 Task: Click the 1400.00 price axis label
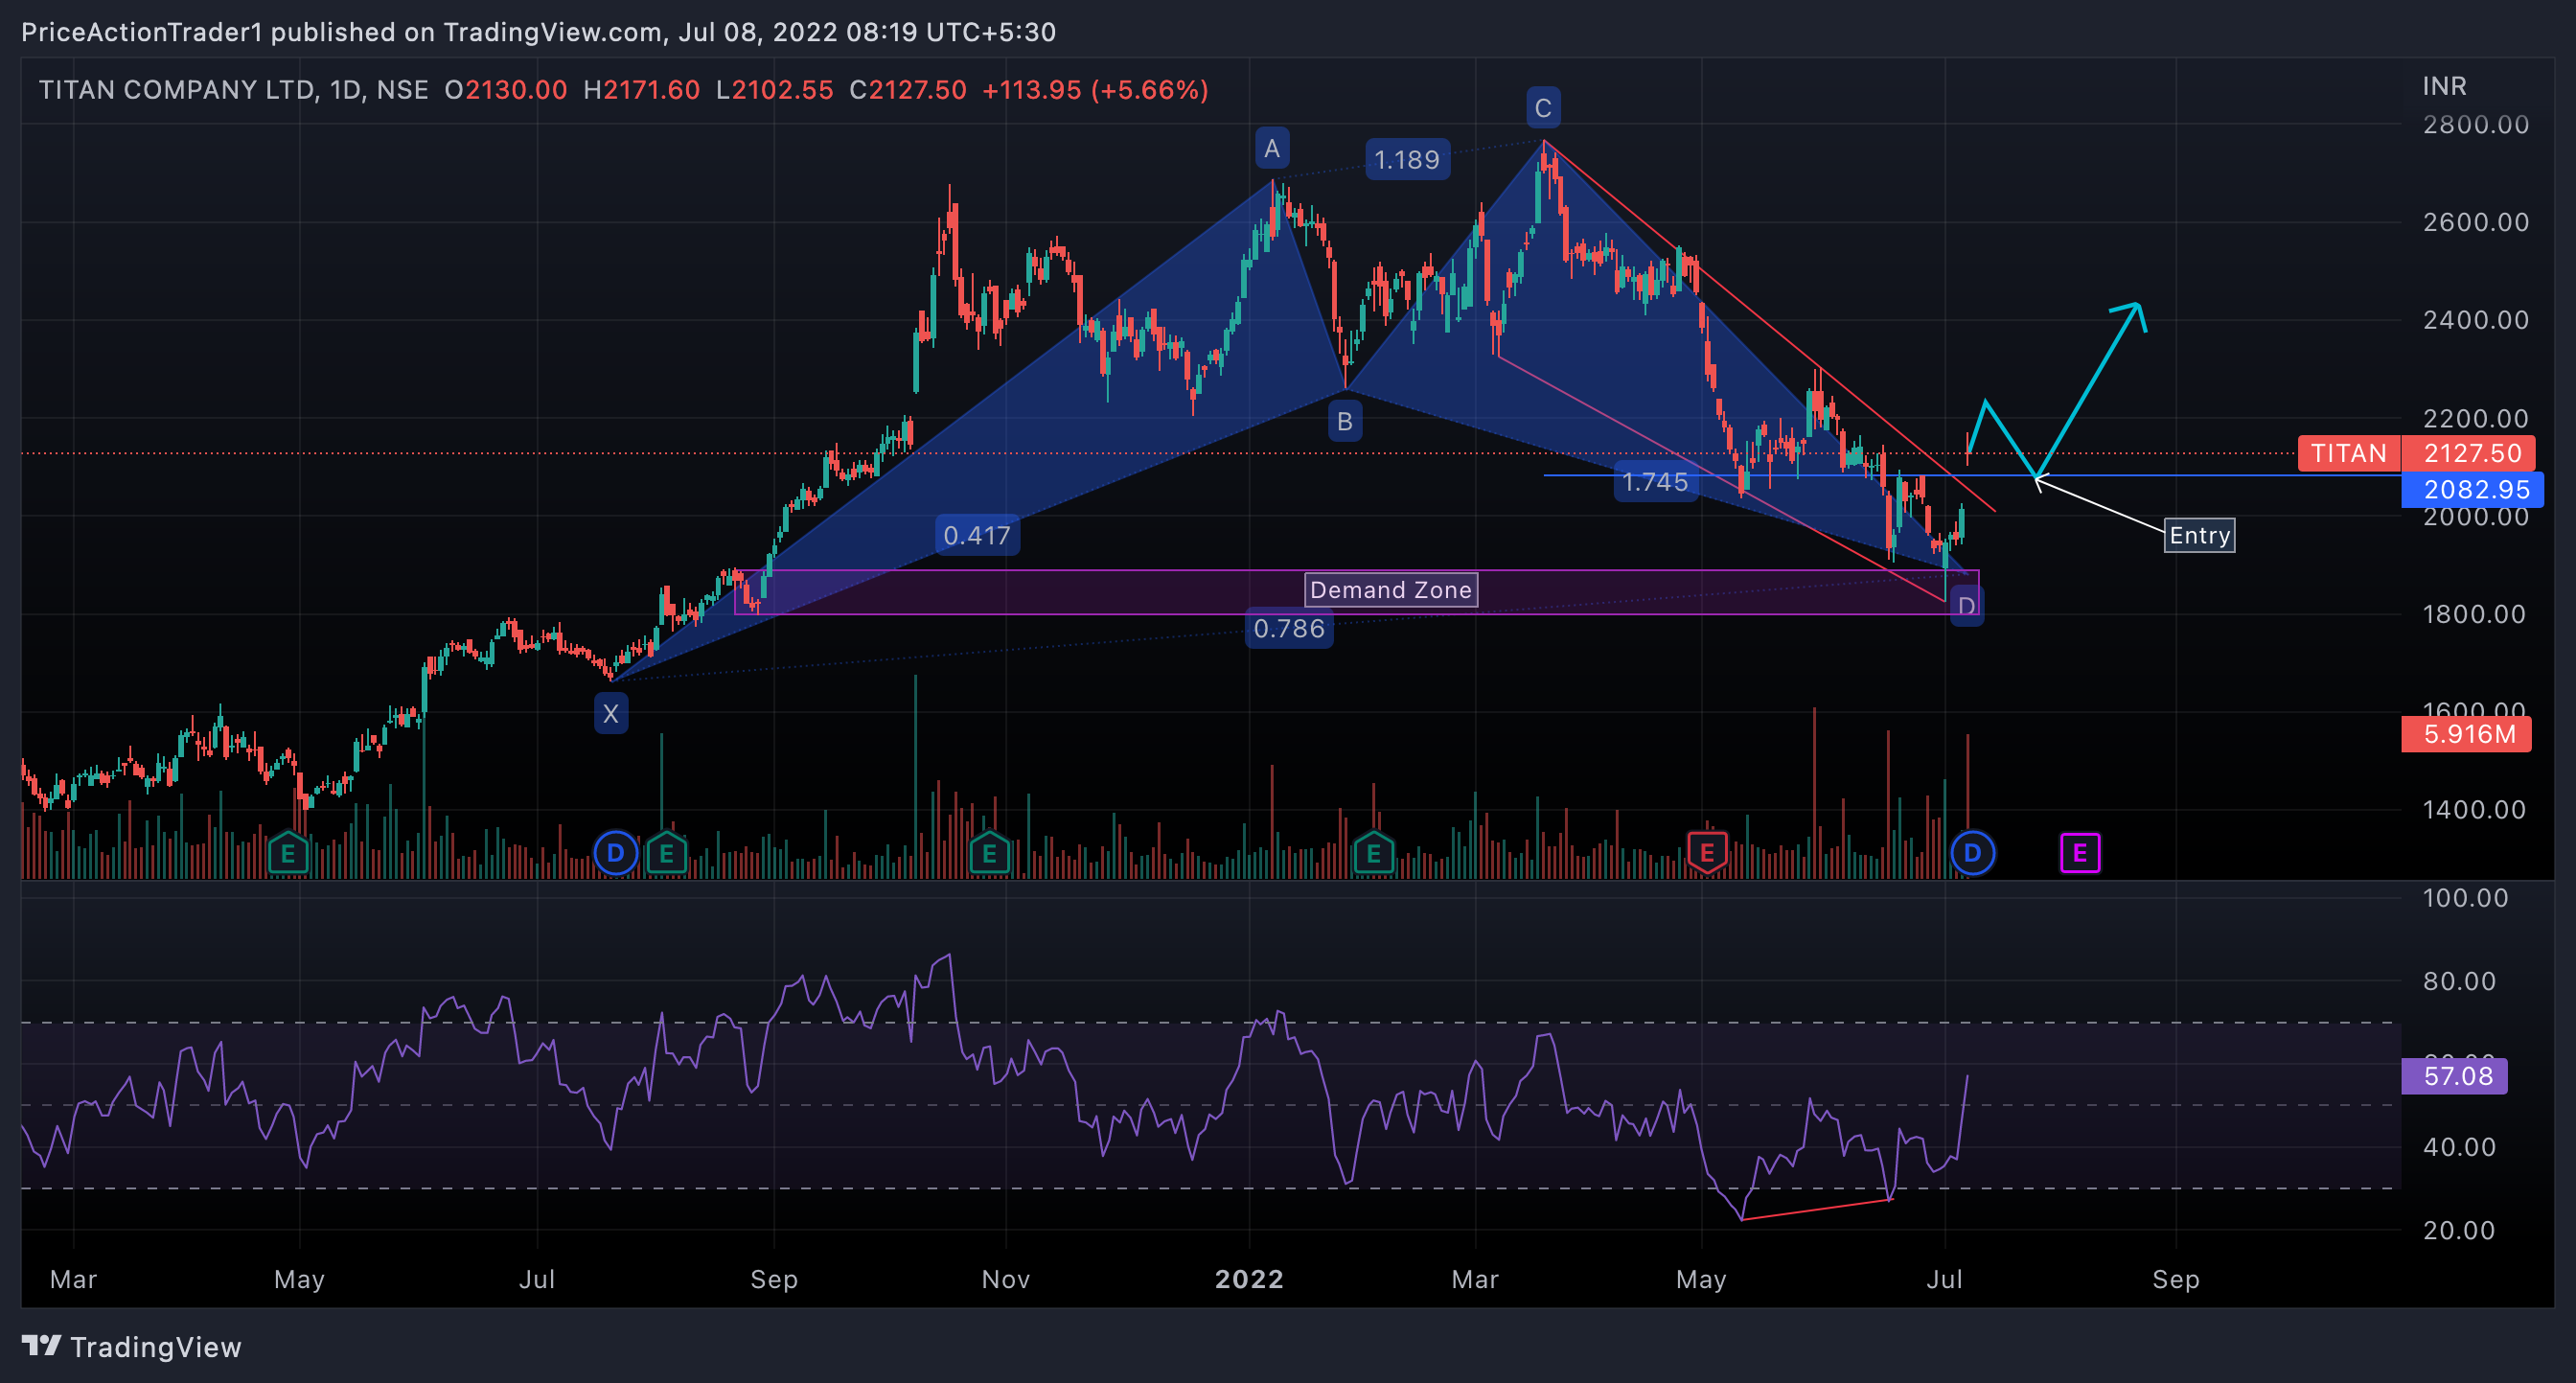click(x=2475, y=810)
